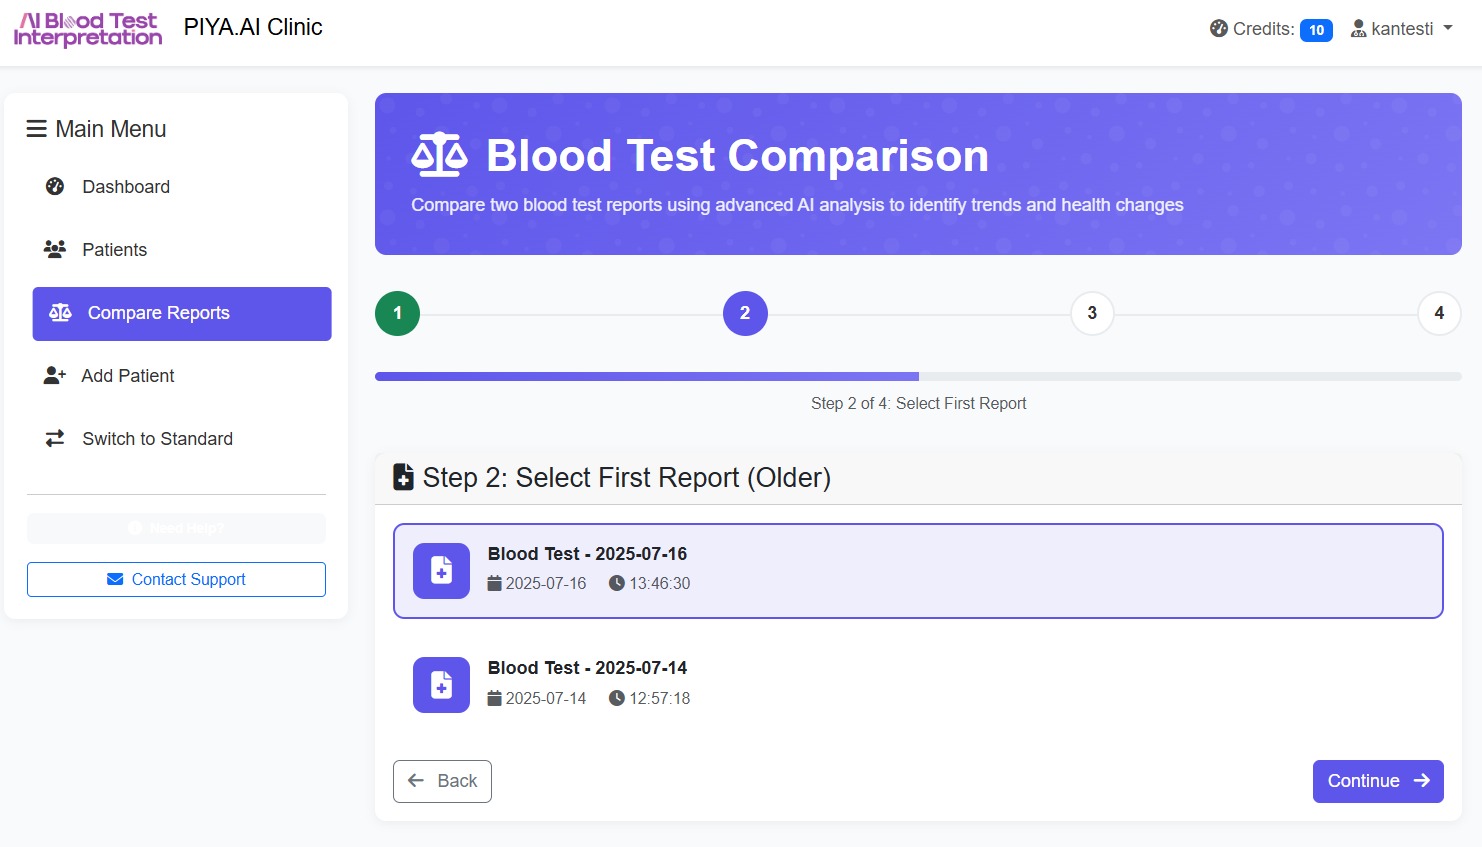Click the Add Patient person-plus icon

[x=55, y=376]
